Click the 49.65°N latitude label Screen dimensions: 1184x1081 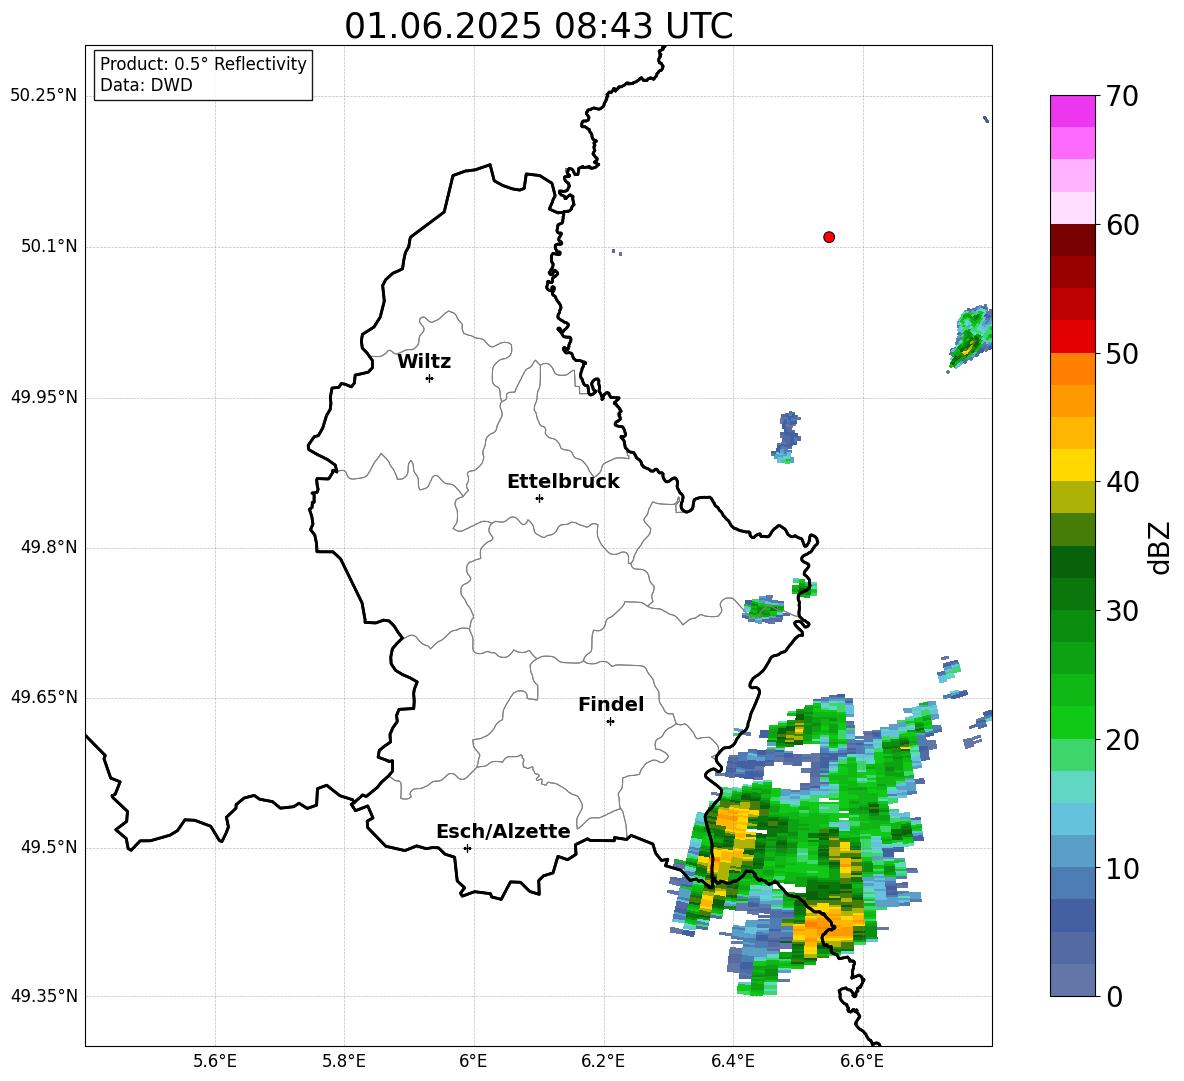[x=44, y=697]
